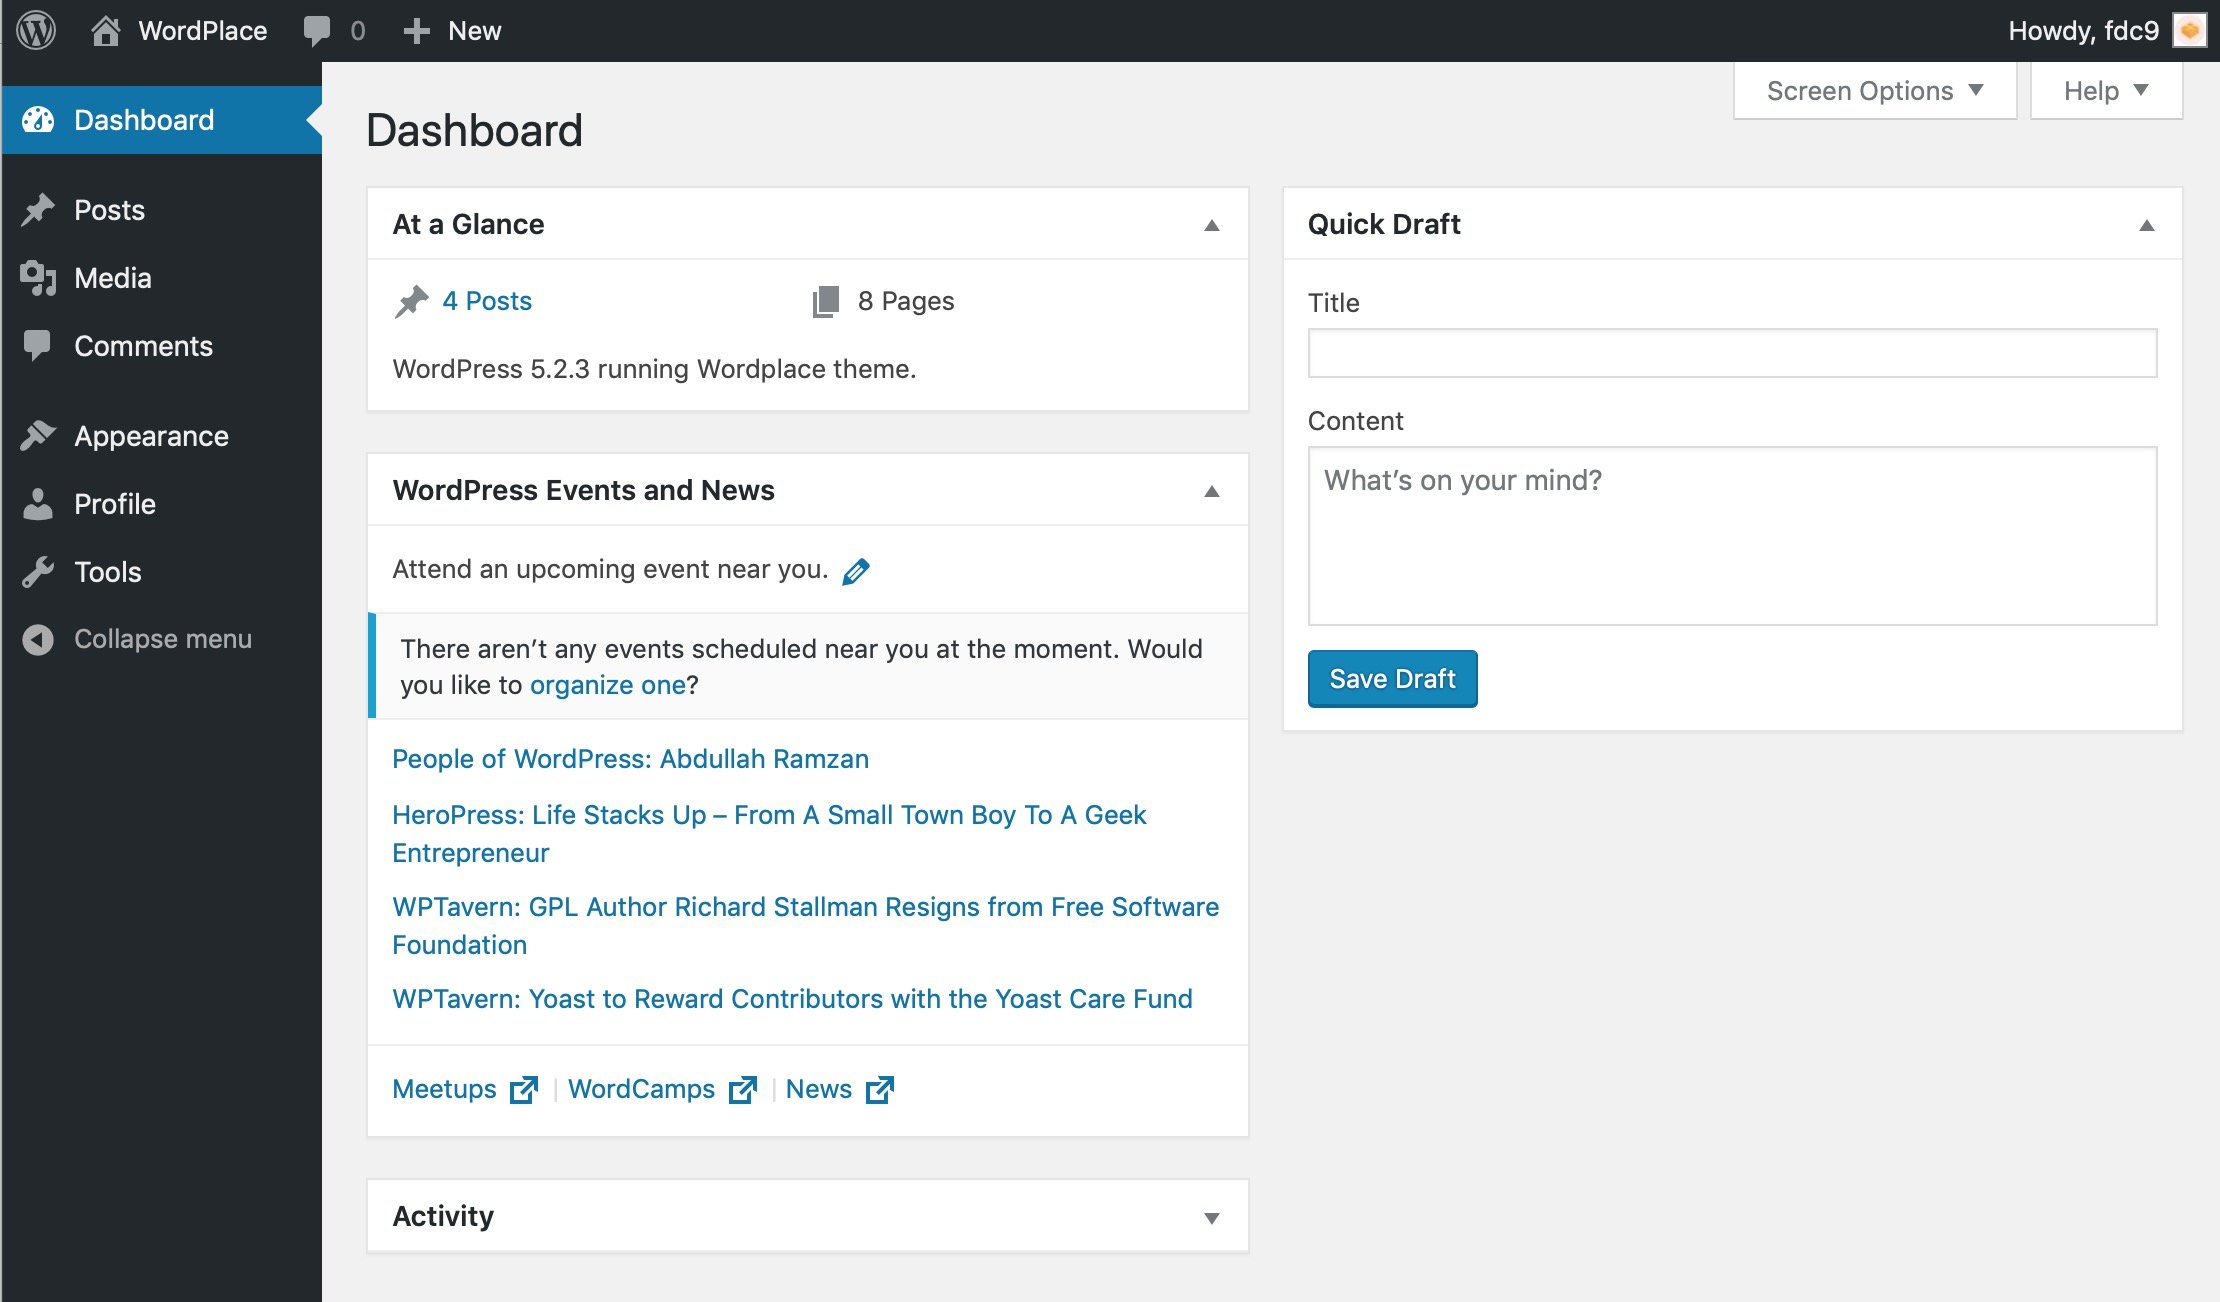Collapse the At a Glance panel
Viewport: 2220px width, 1302px height.
1211,225
